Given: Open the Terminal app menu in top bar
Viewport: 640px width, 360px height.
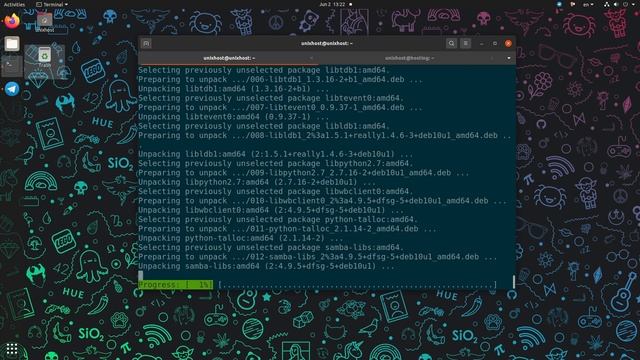Looking at the screenshot, I should coord(52,4).
